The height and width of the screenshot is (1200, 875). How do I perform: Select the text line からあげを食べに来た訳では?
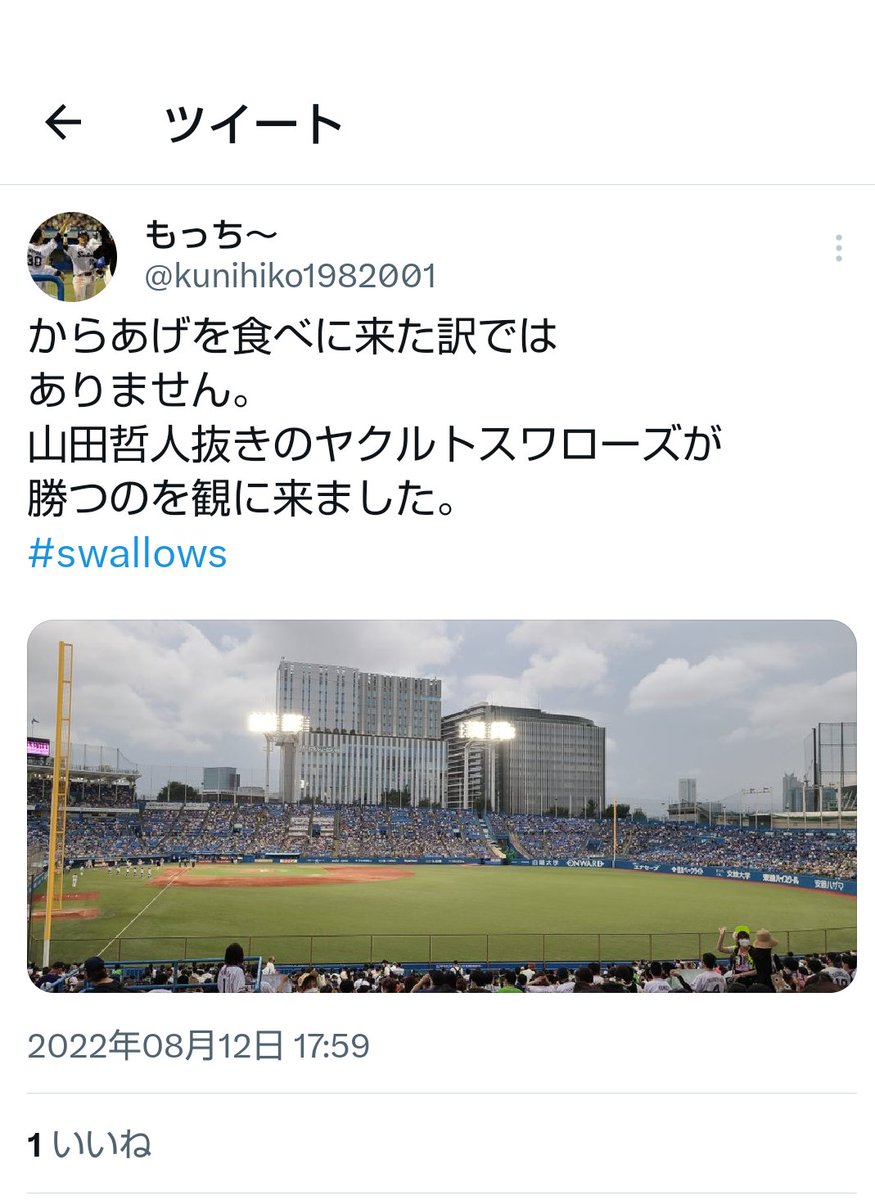(x=292, y=338)
